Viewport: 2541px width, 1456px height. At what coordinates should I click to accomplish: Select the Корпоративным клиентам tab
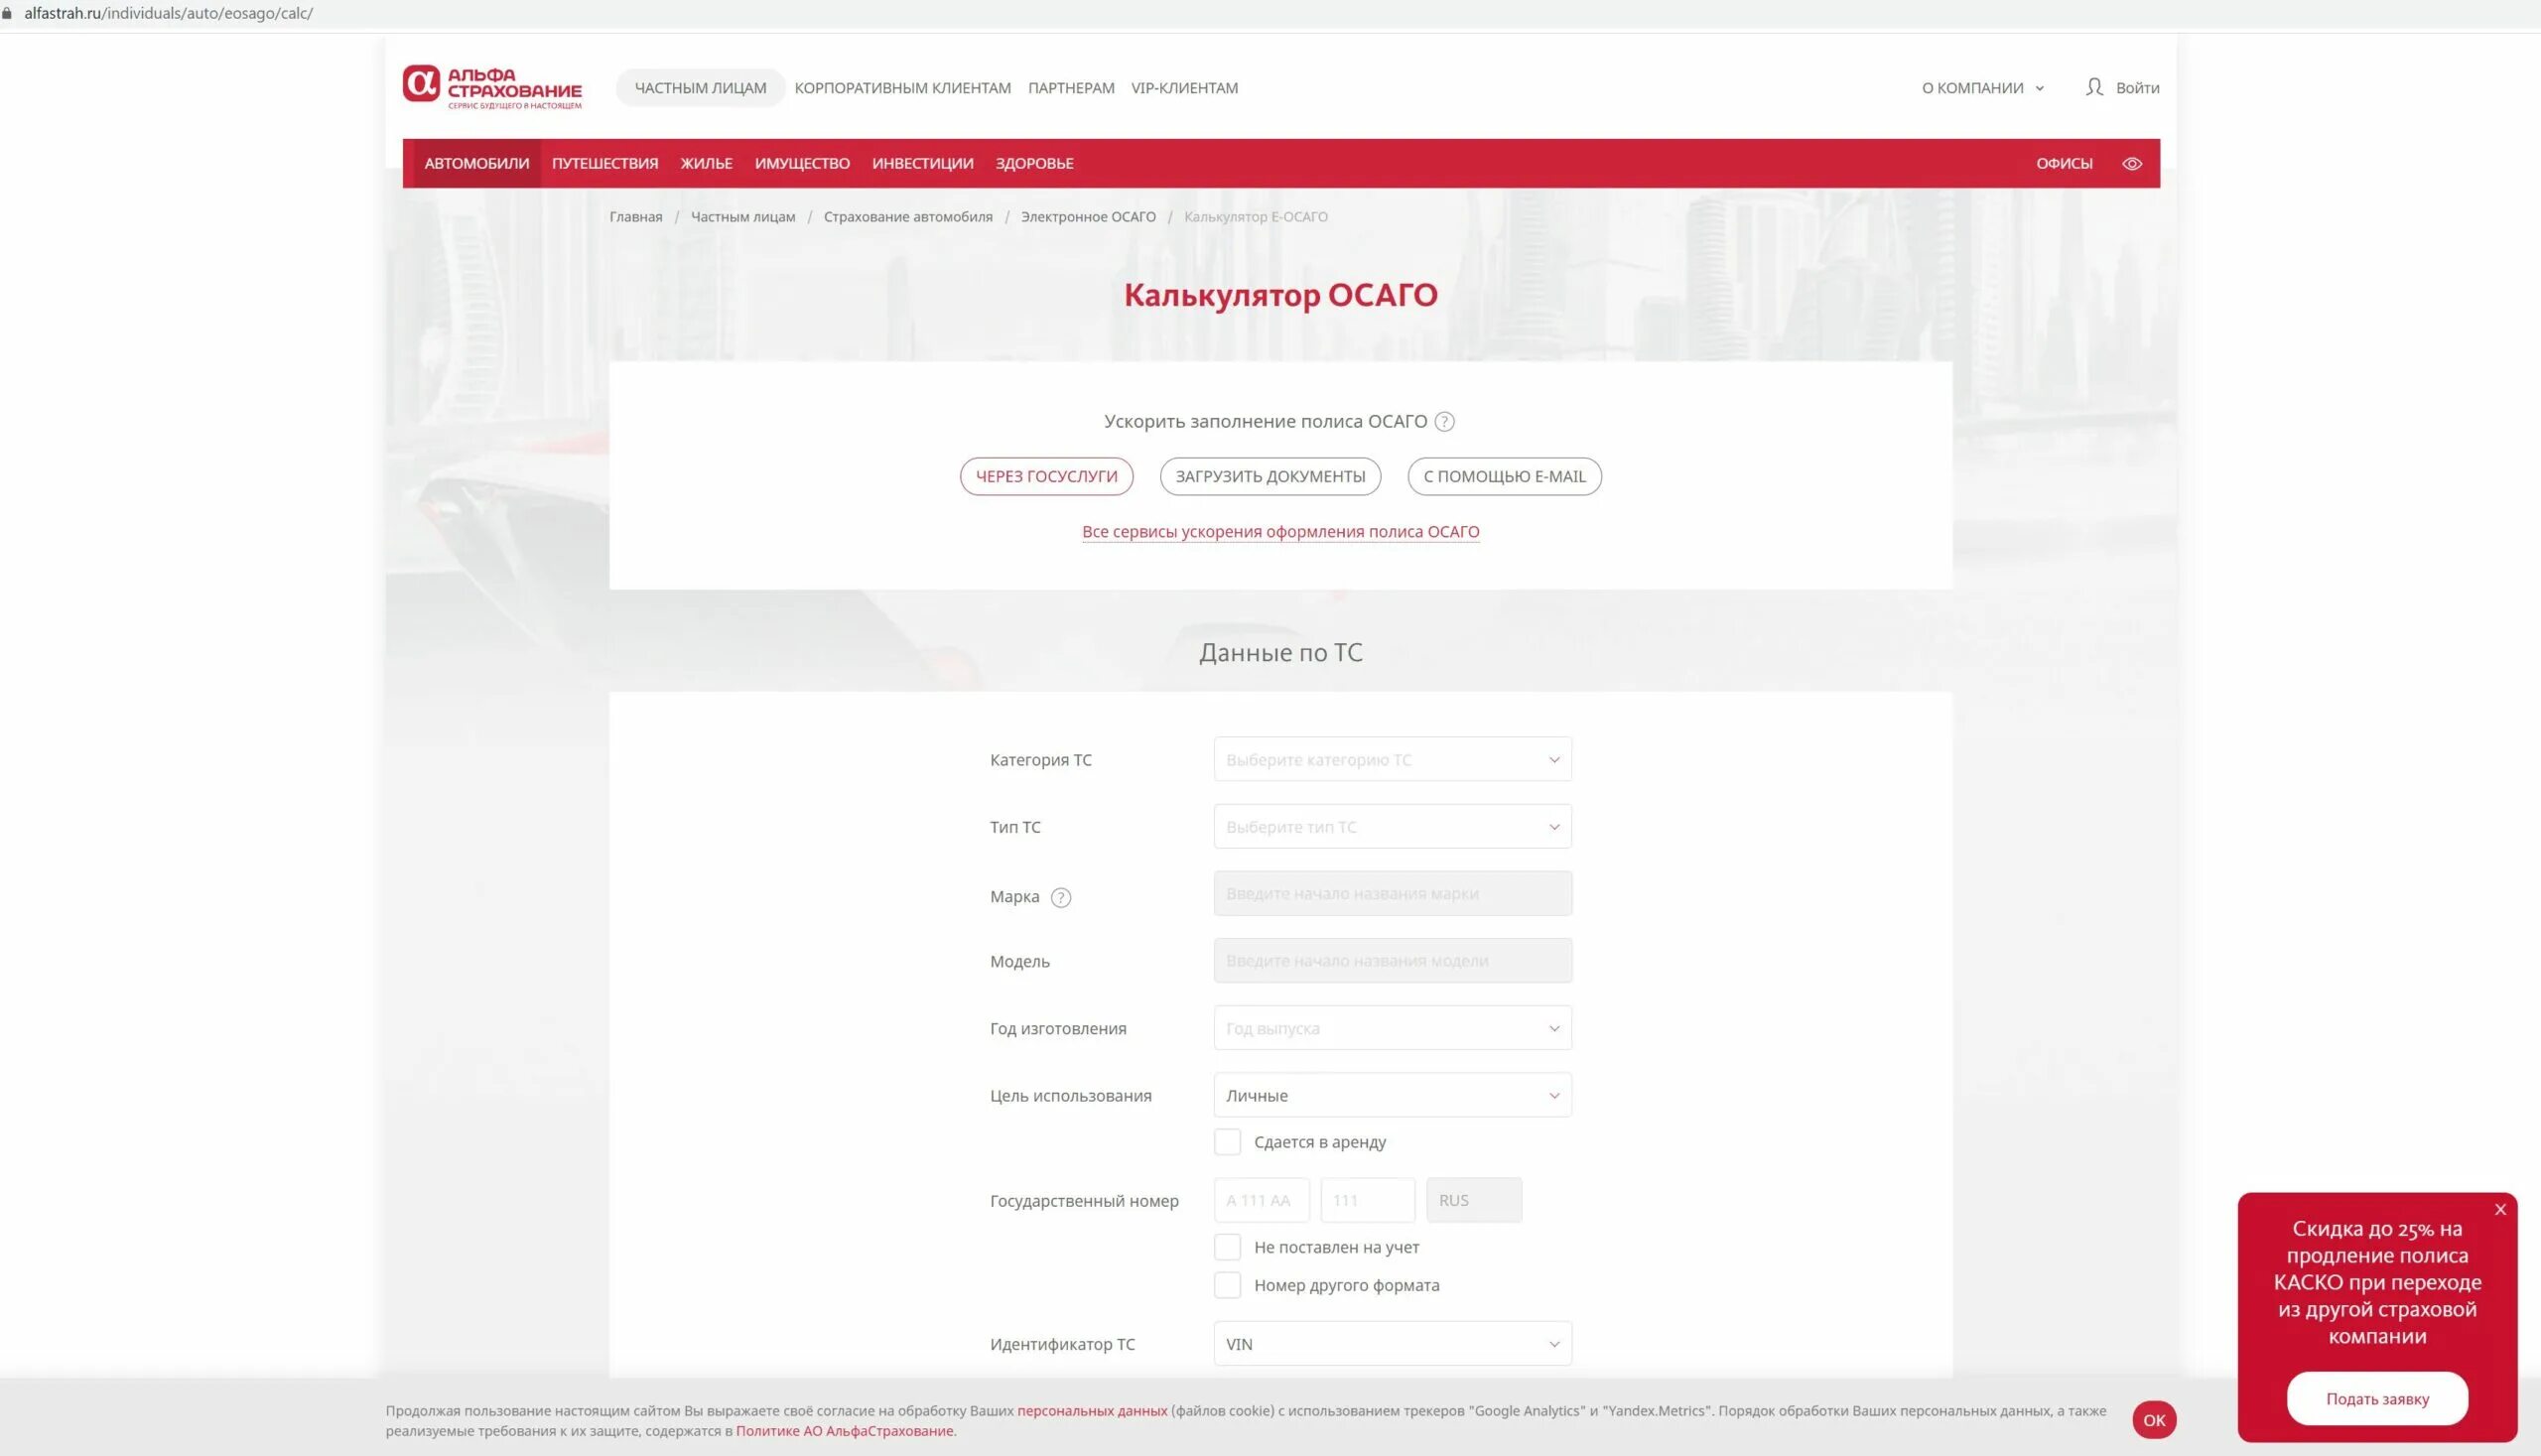click(x=902, y=88)
